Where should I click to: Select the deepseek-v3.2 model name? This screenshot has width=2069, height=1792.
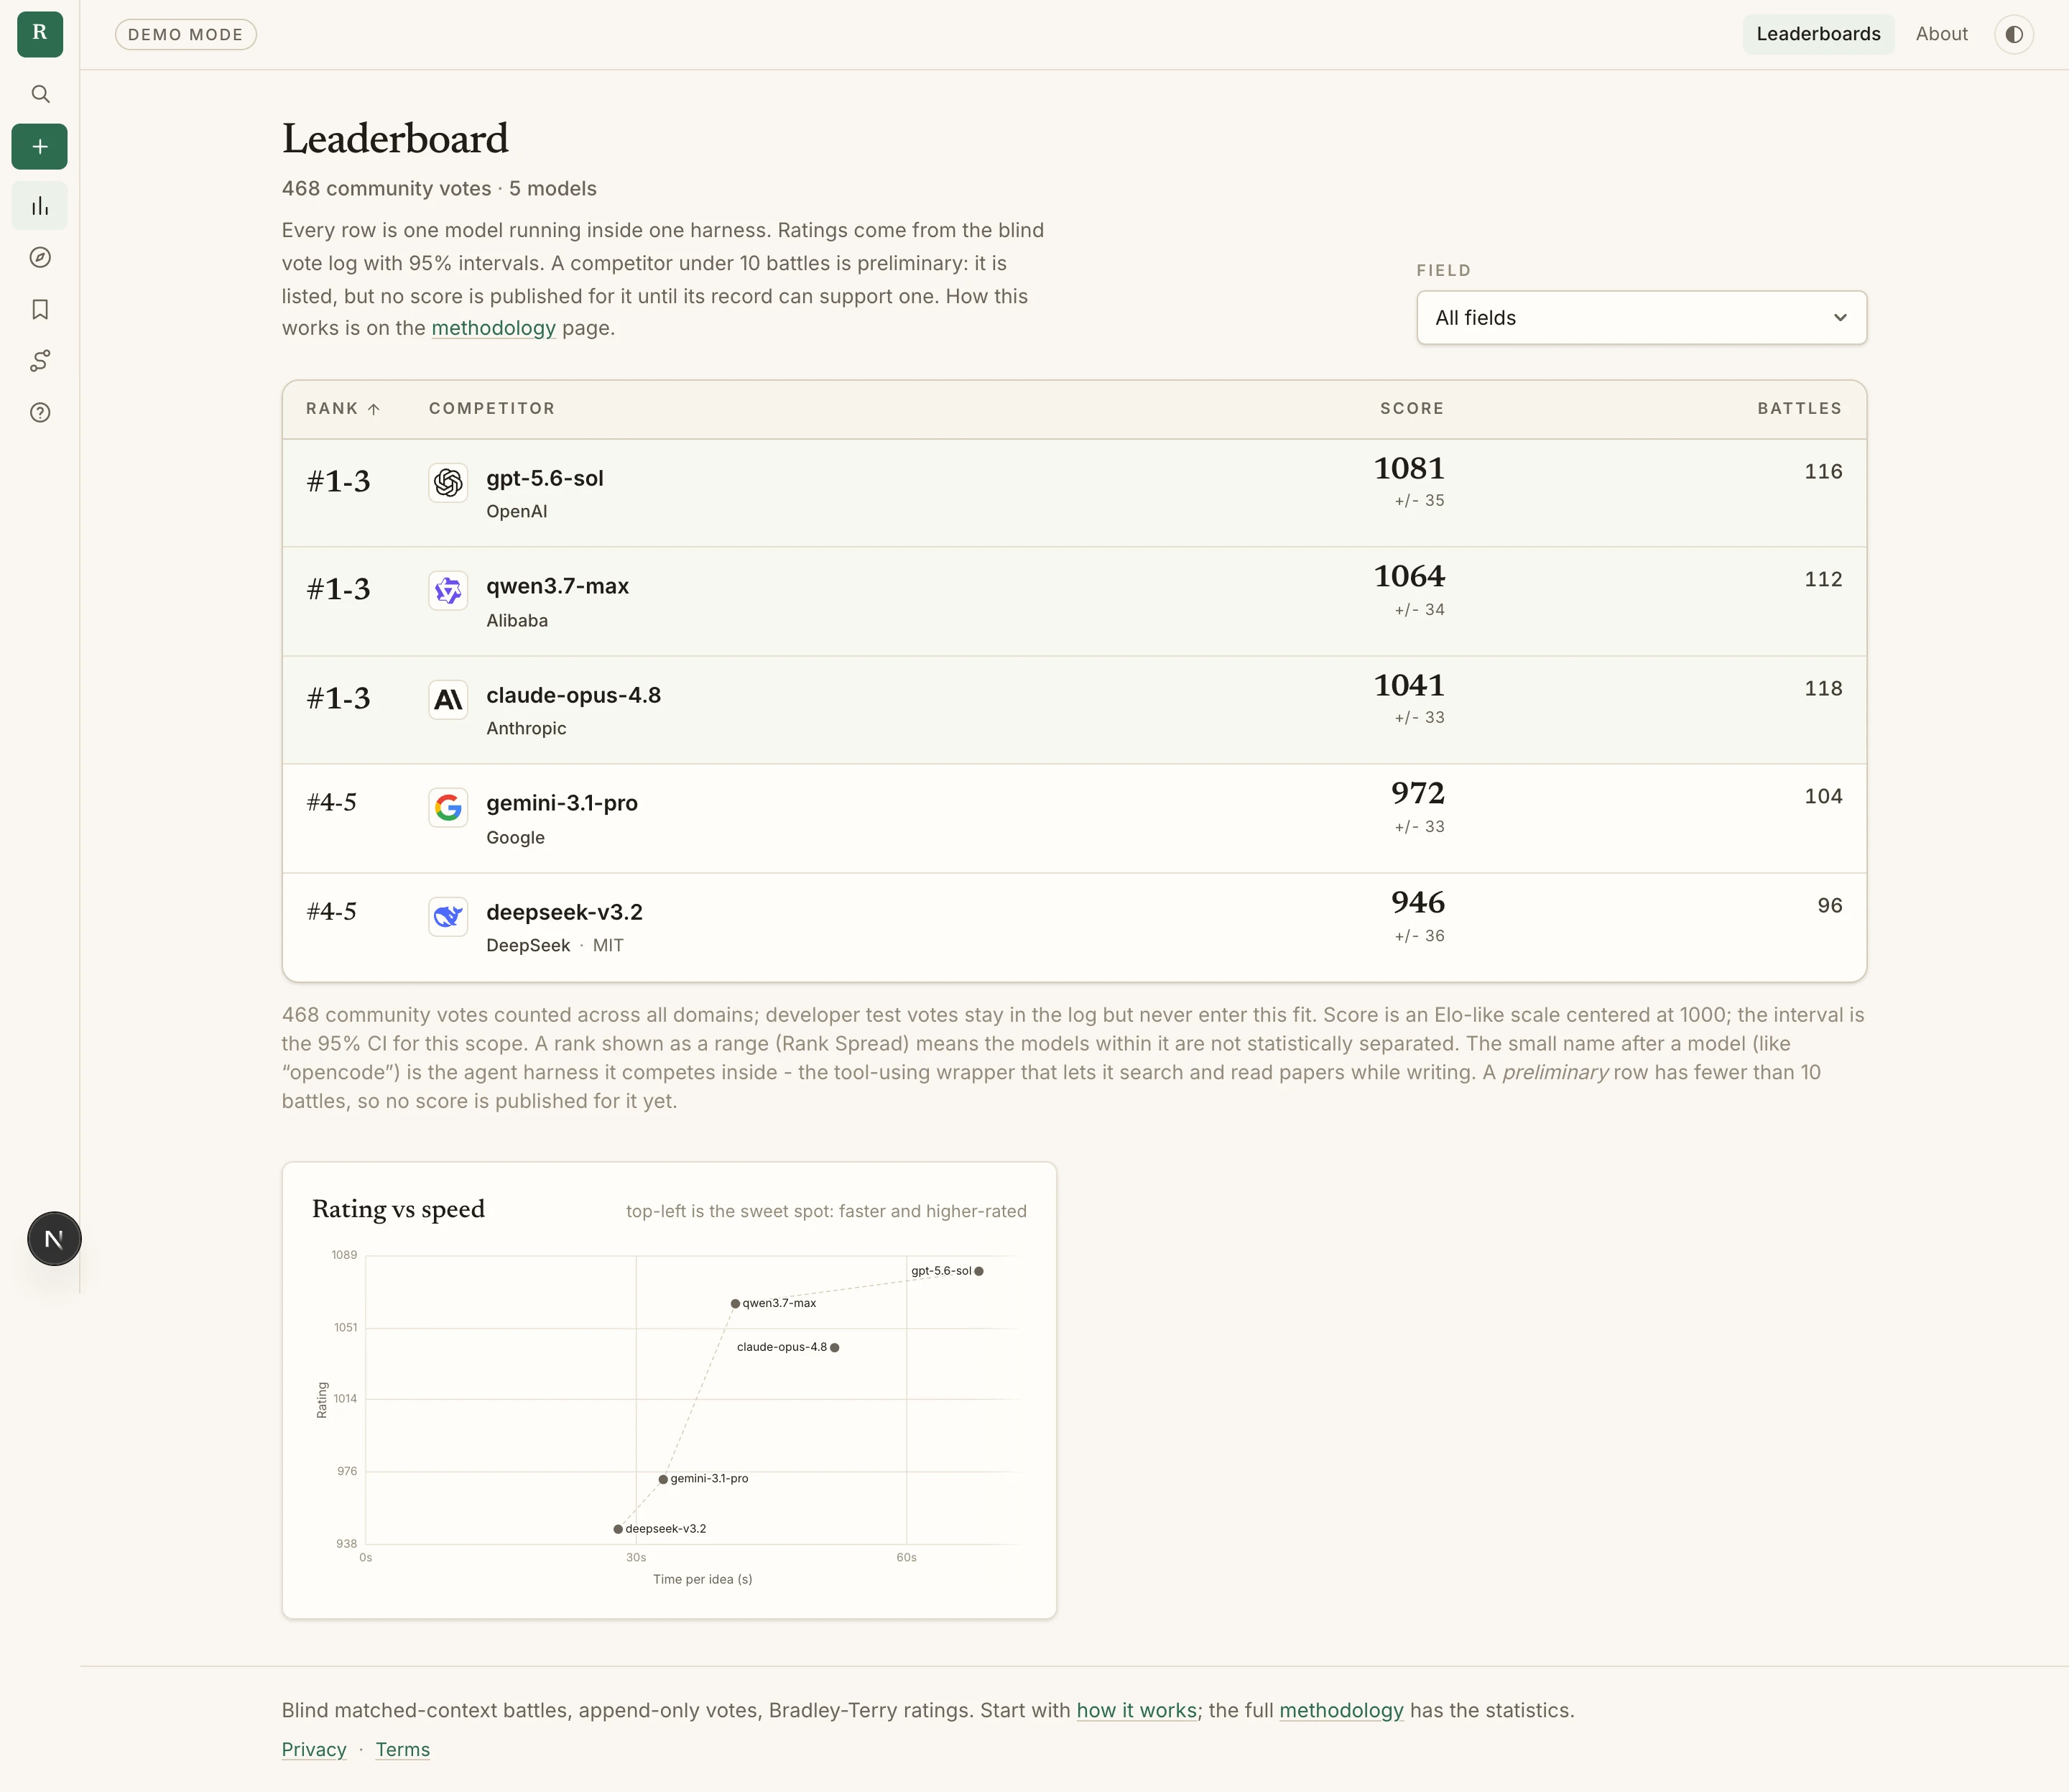pos(564,912)
